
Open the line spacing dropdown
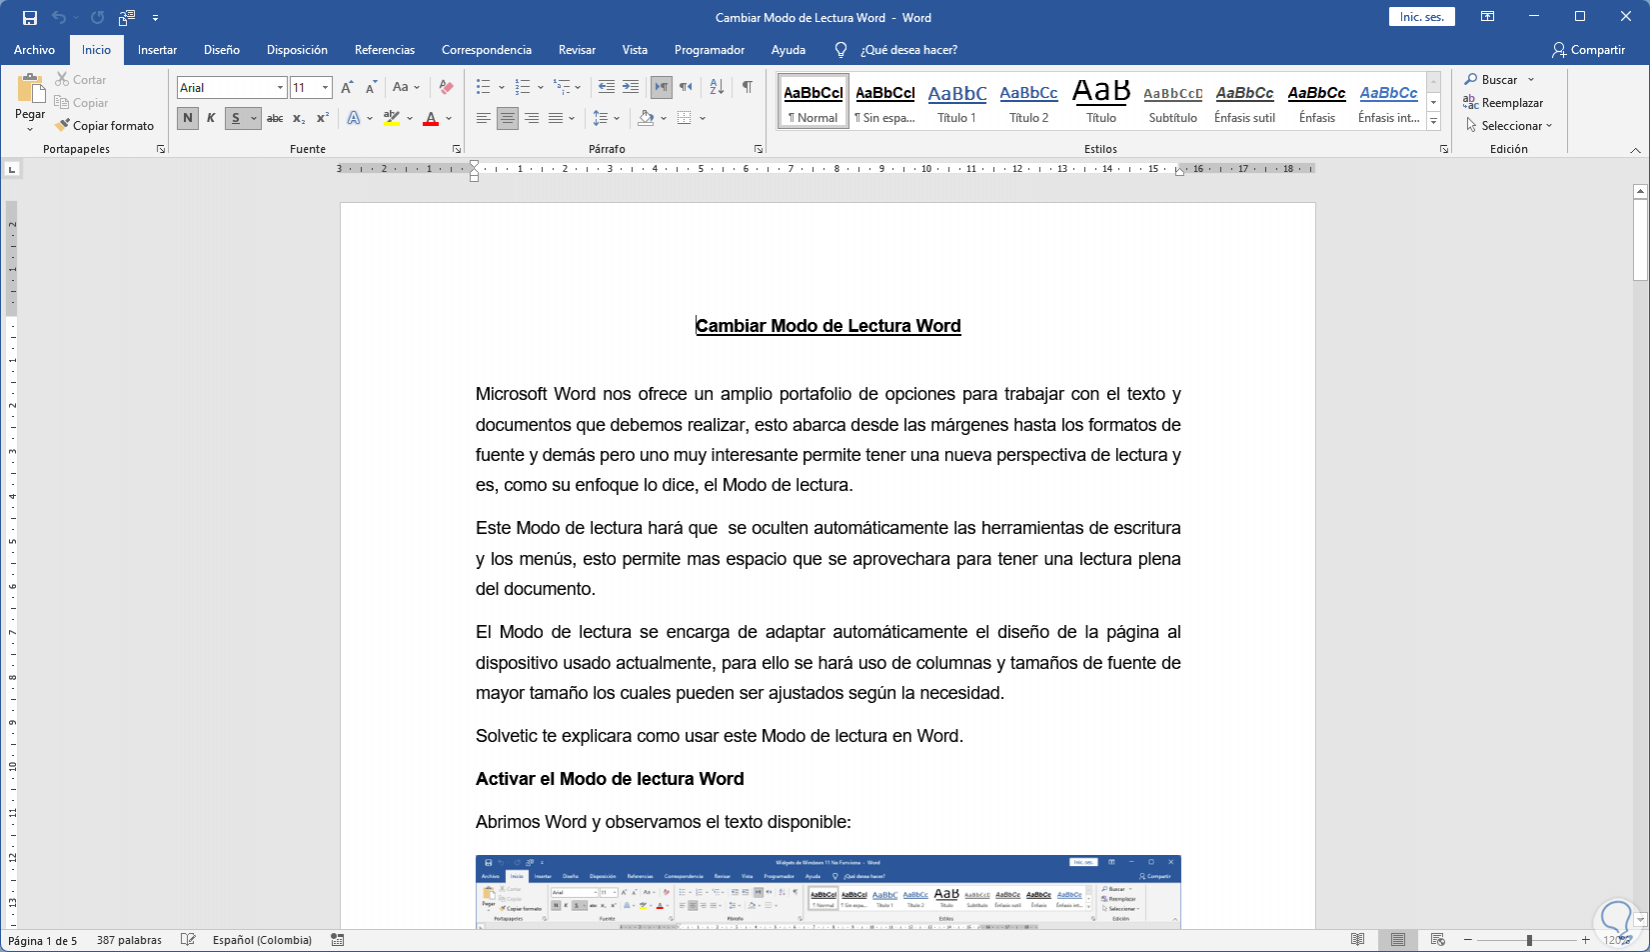(x=606, y=118)
